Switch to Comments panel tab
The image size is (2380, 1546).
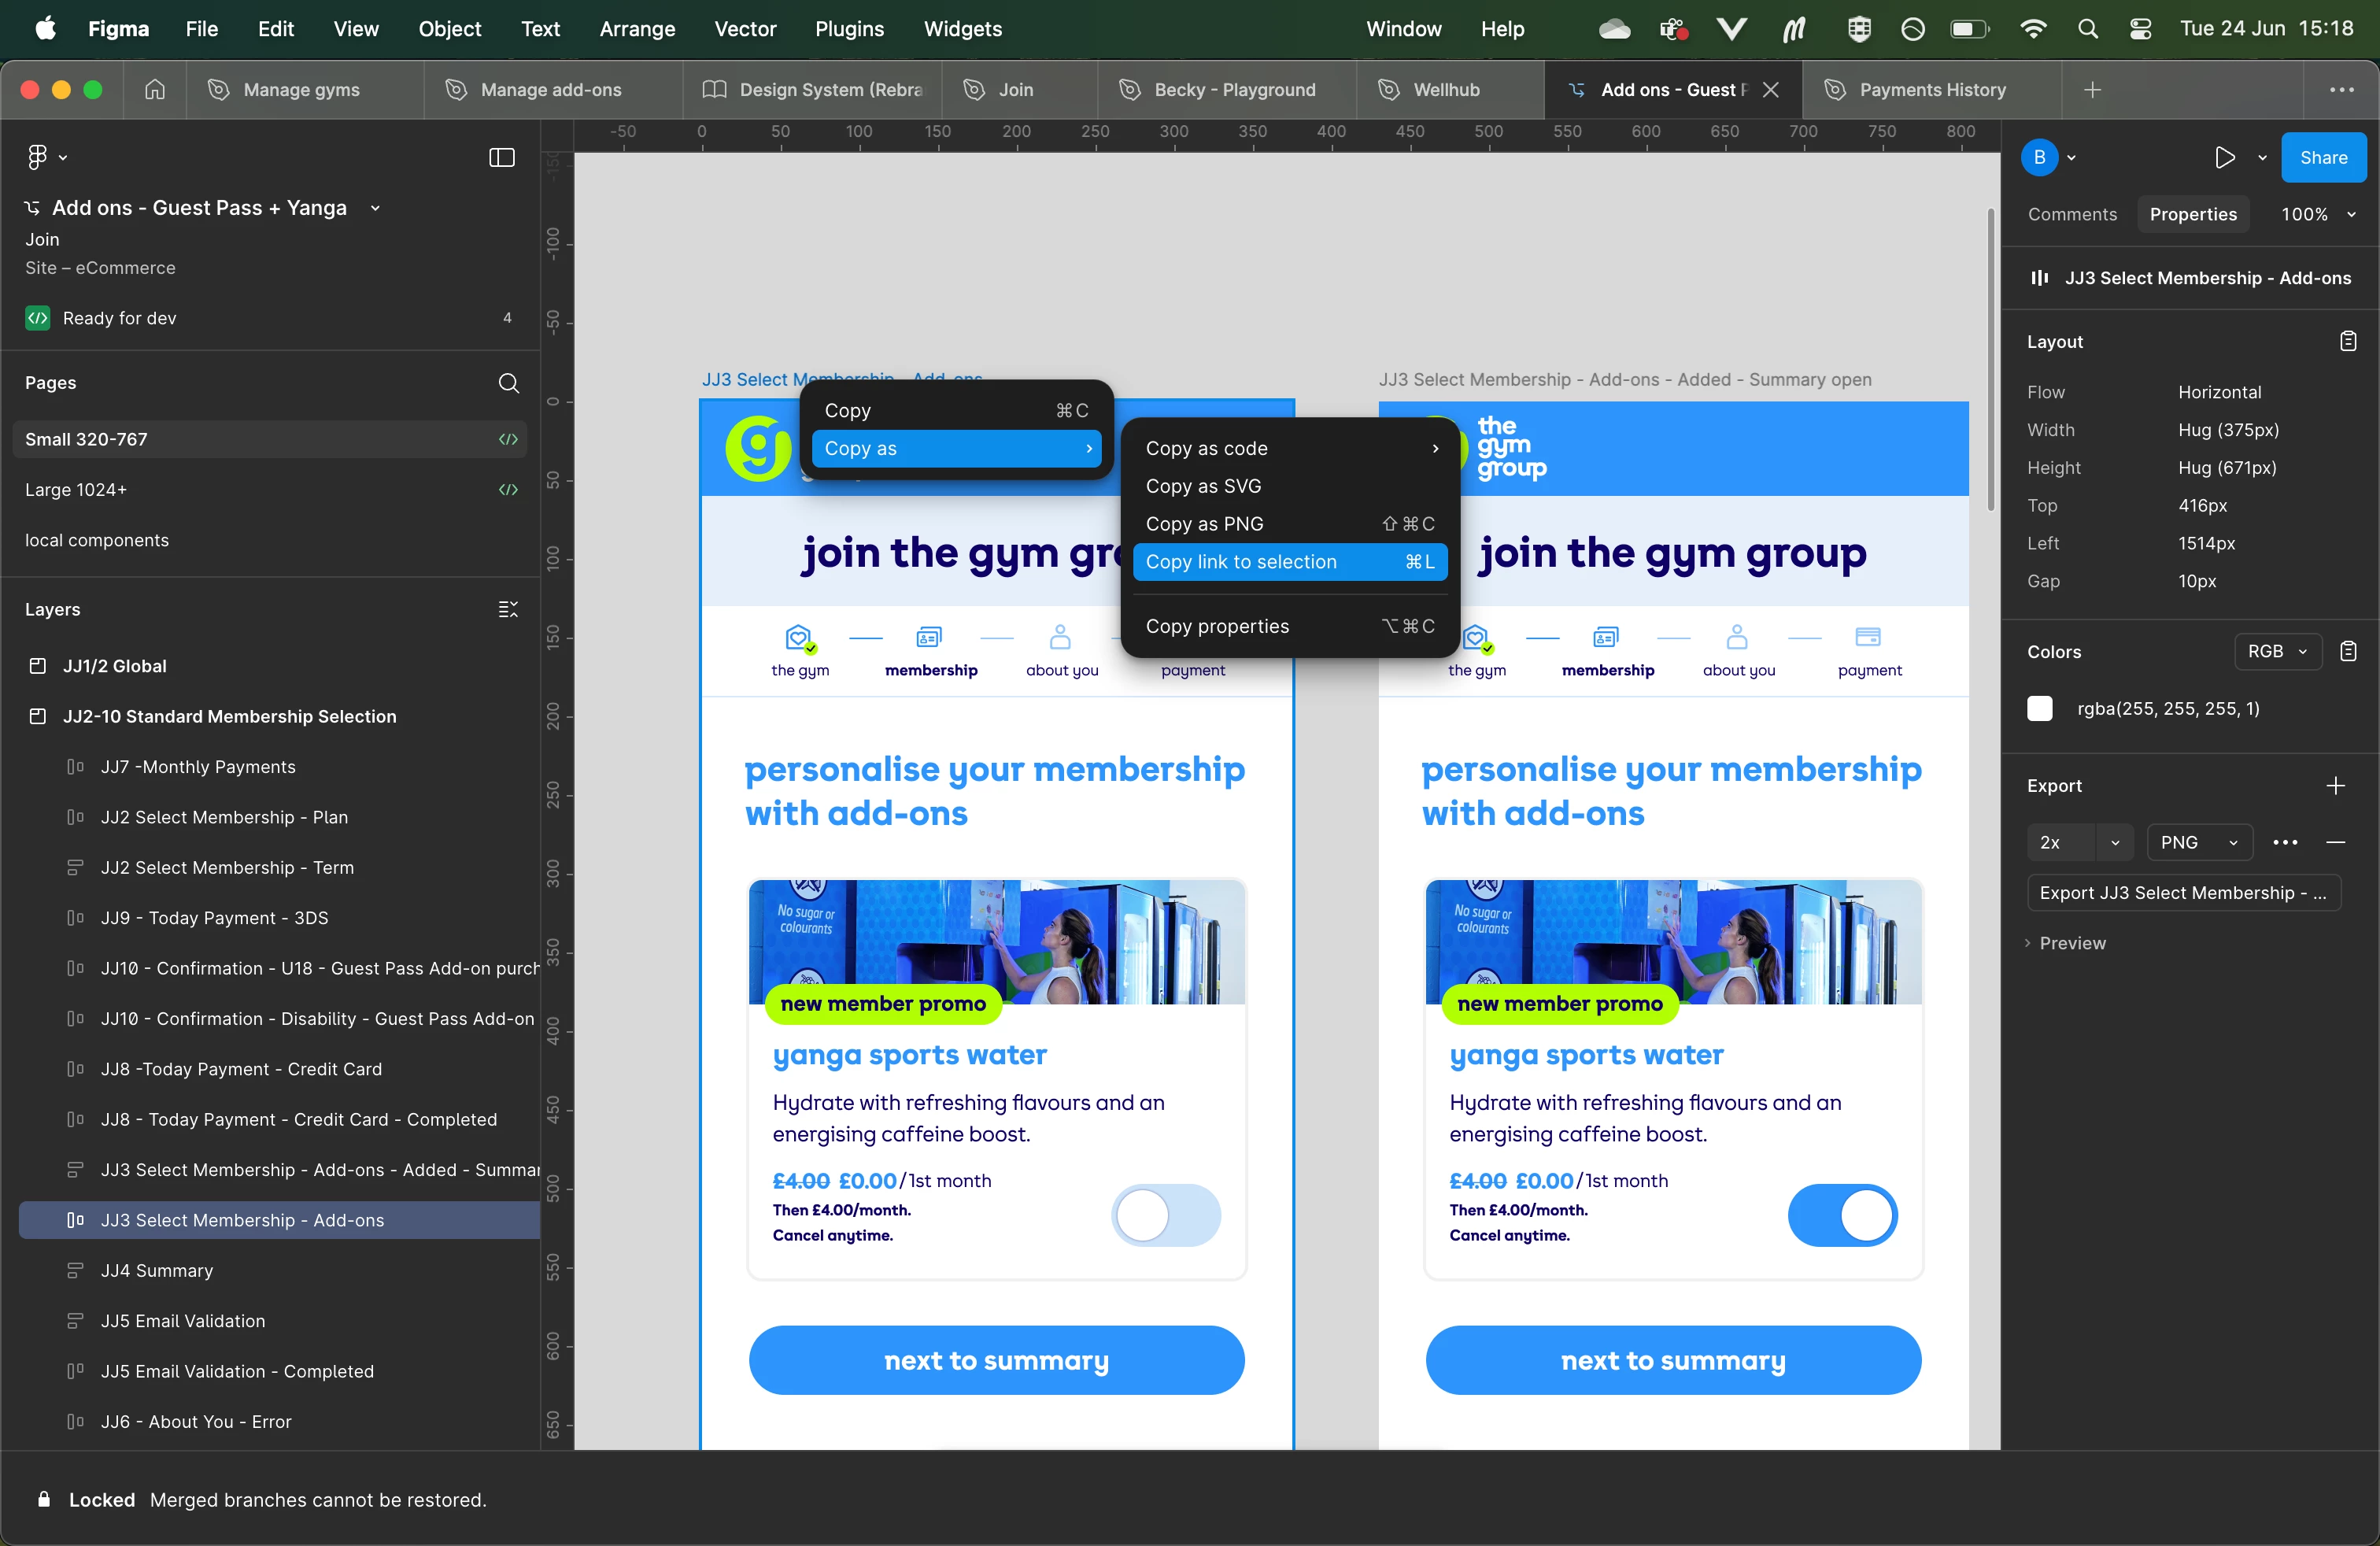point(2072,214)
